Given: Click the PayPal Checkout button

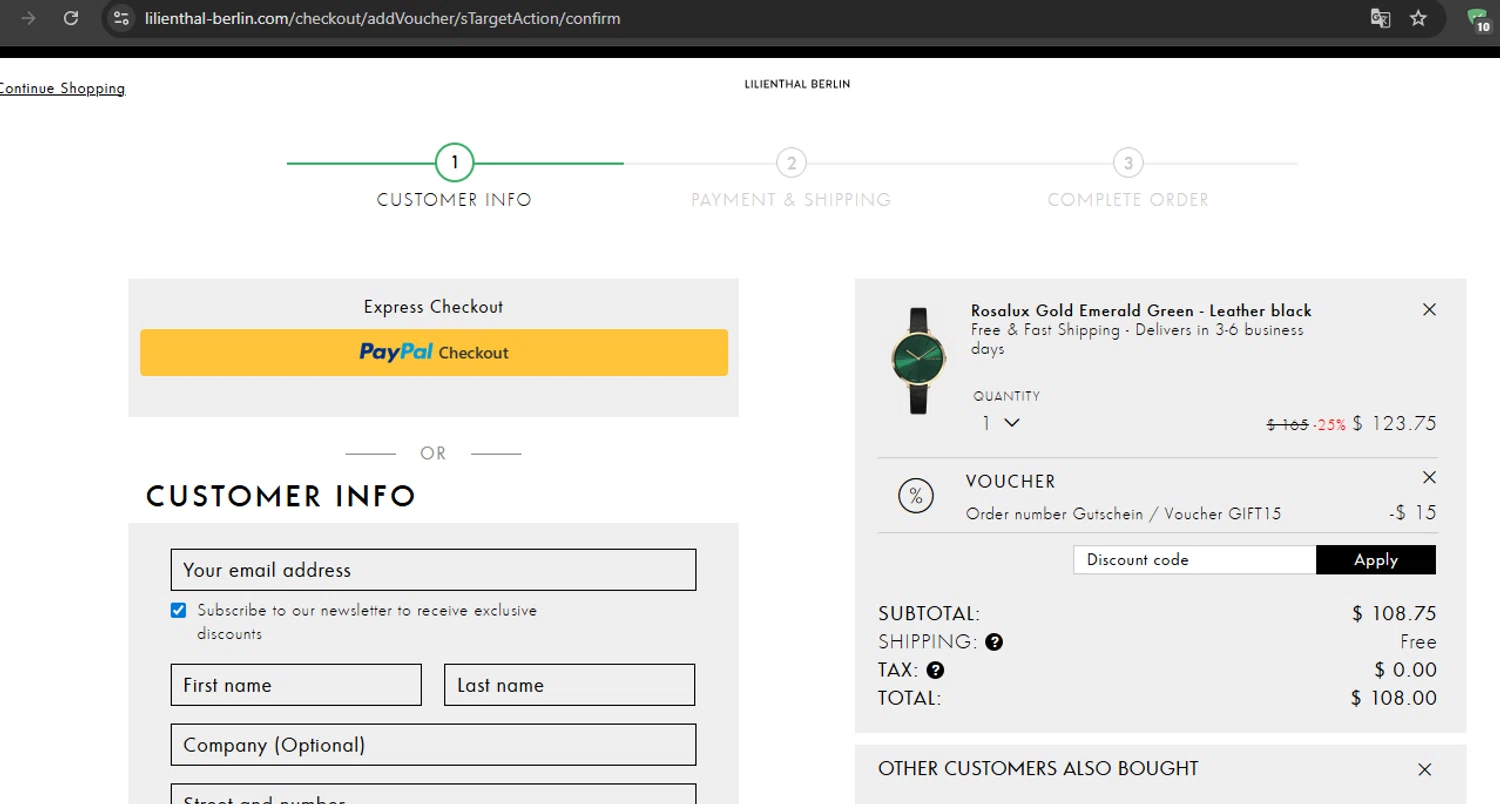Looking at the screenshot, I should tap(434, 353).
